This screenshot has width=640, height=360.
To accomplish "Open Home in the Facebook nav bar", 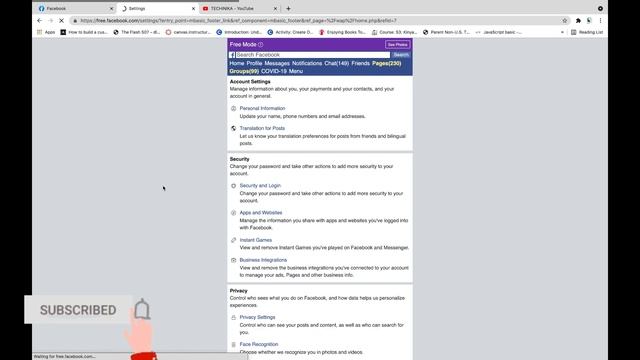I will point(237,64).
